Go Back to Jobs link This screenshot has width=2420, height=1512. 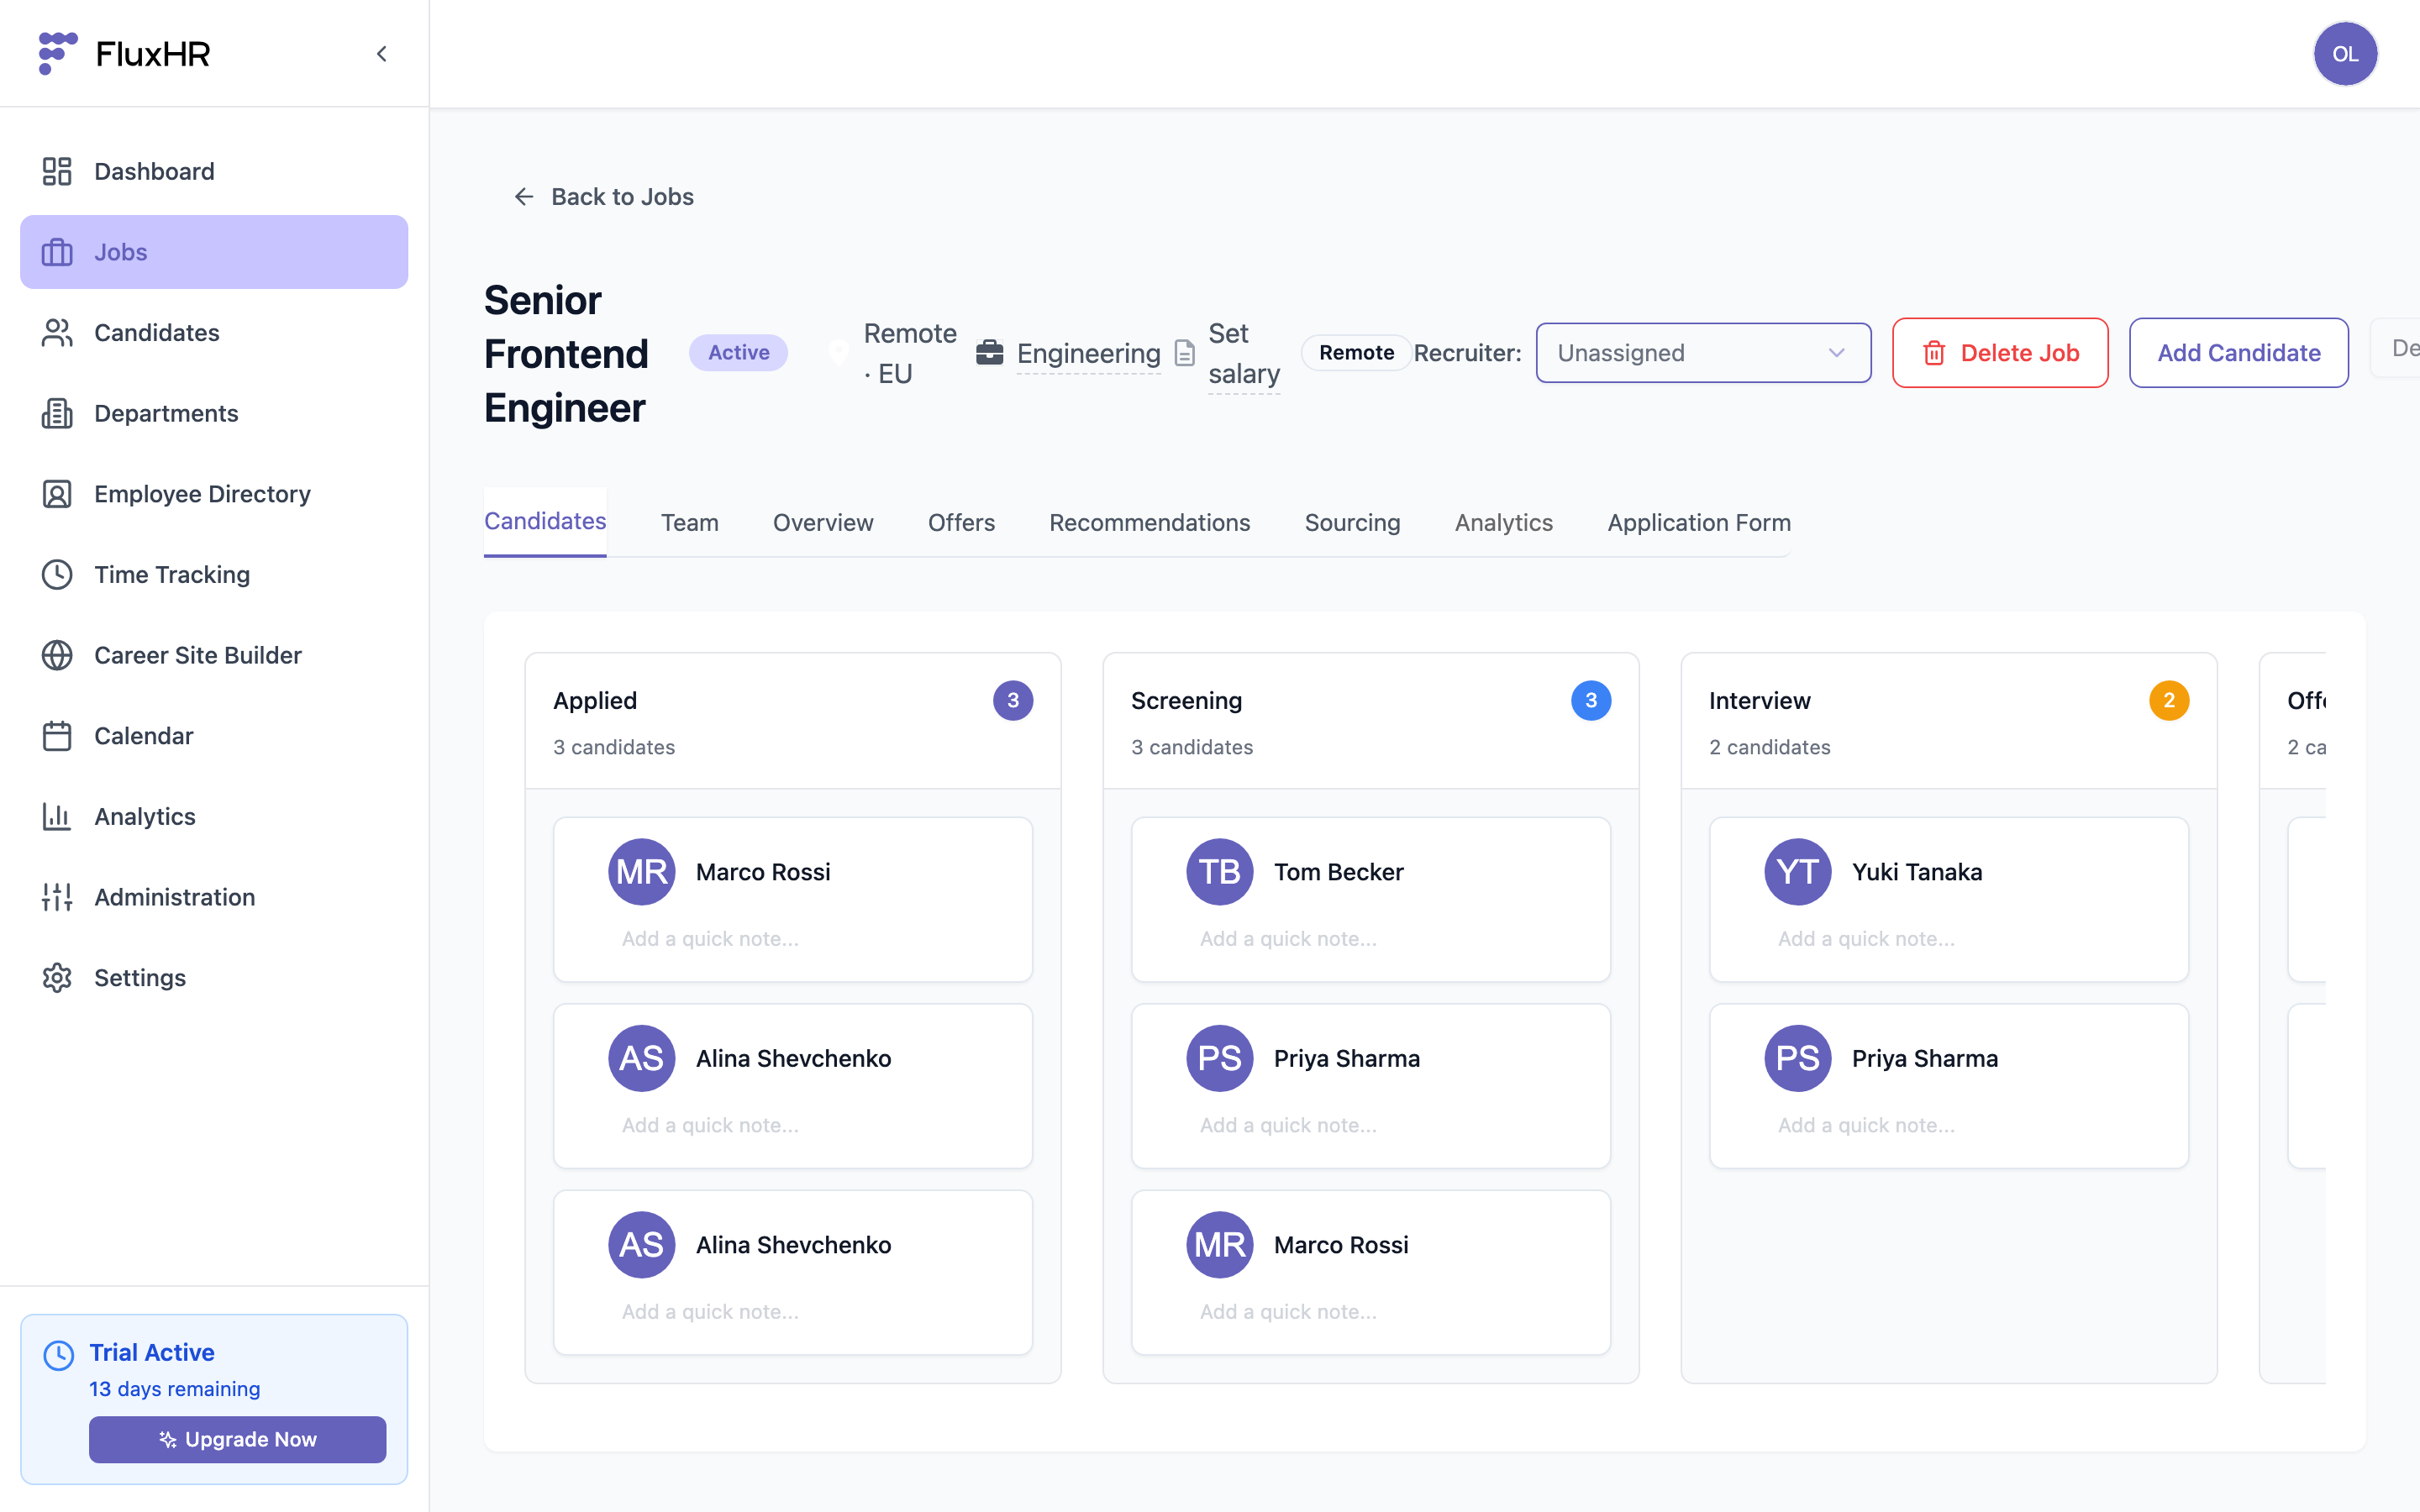coord(603,197)
